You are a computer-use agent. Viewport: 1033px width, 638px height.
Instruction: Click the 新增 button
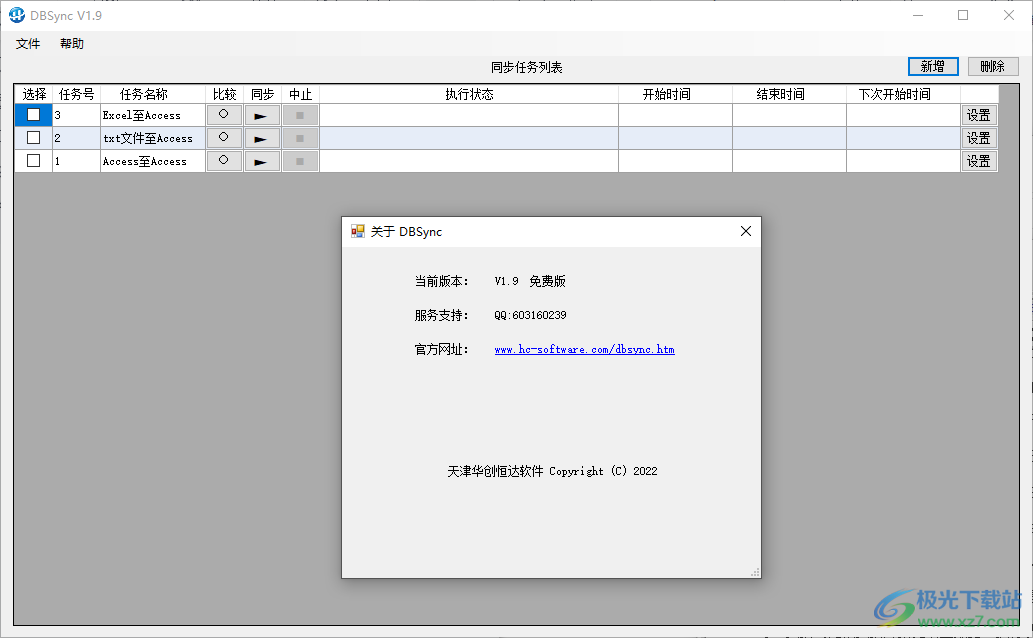(x=933, y=67)
